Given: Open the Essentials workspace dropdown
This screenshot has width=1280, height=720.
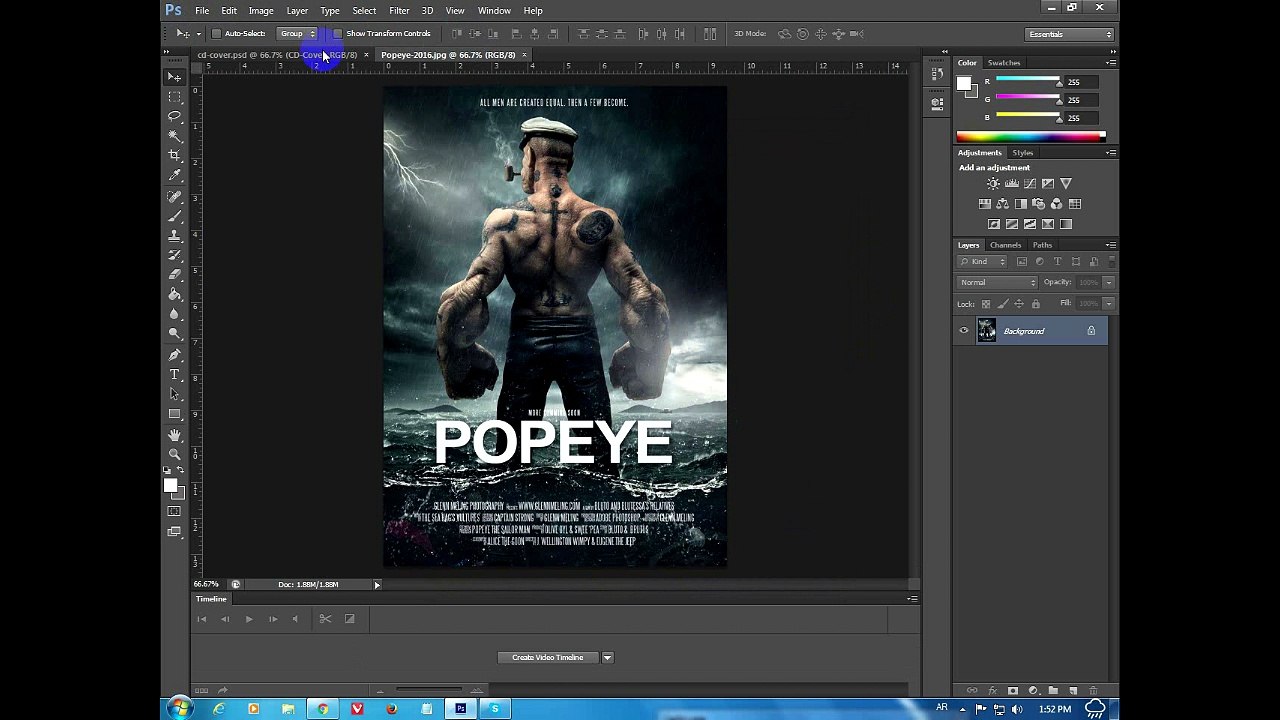Looking at the screenshot, I should 1070,34.
